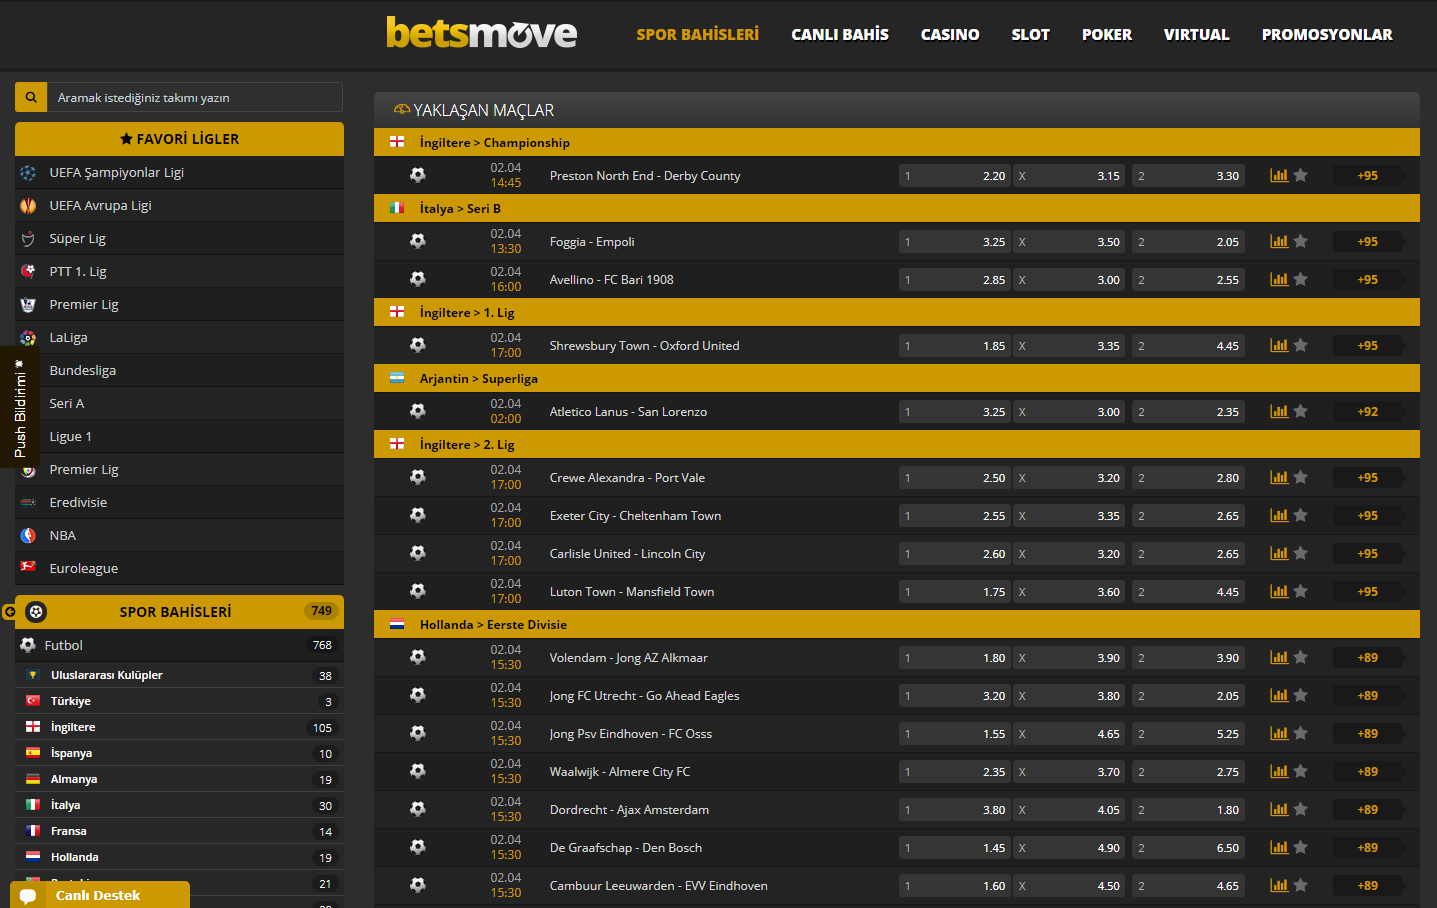This screenshot has width=1437, height=908.
Task: Open statistics chart for Foggia - Empoli
Action: (x=1279, y=241)
